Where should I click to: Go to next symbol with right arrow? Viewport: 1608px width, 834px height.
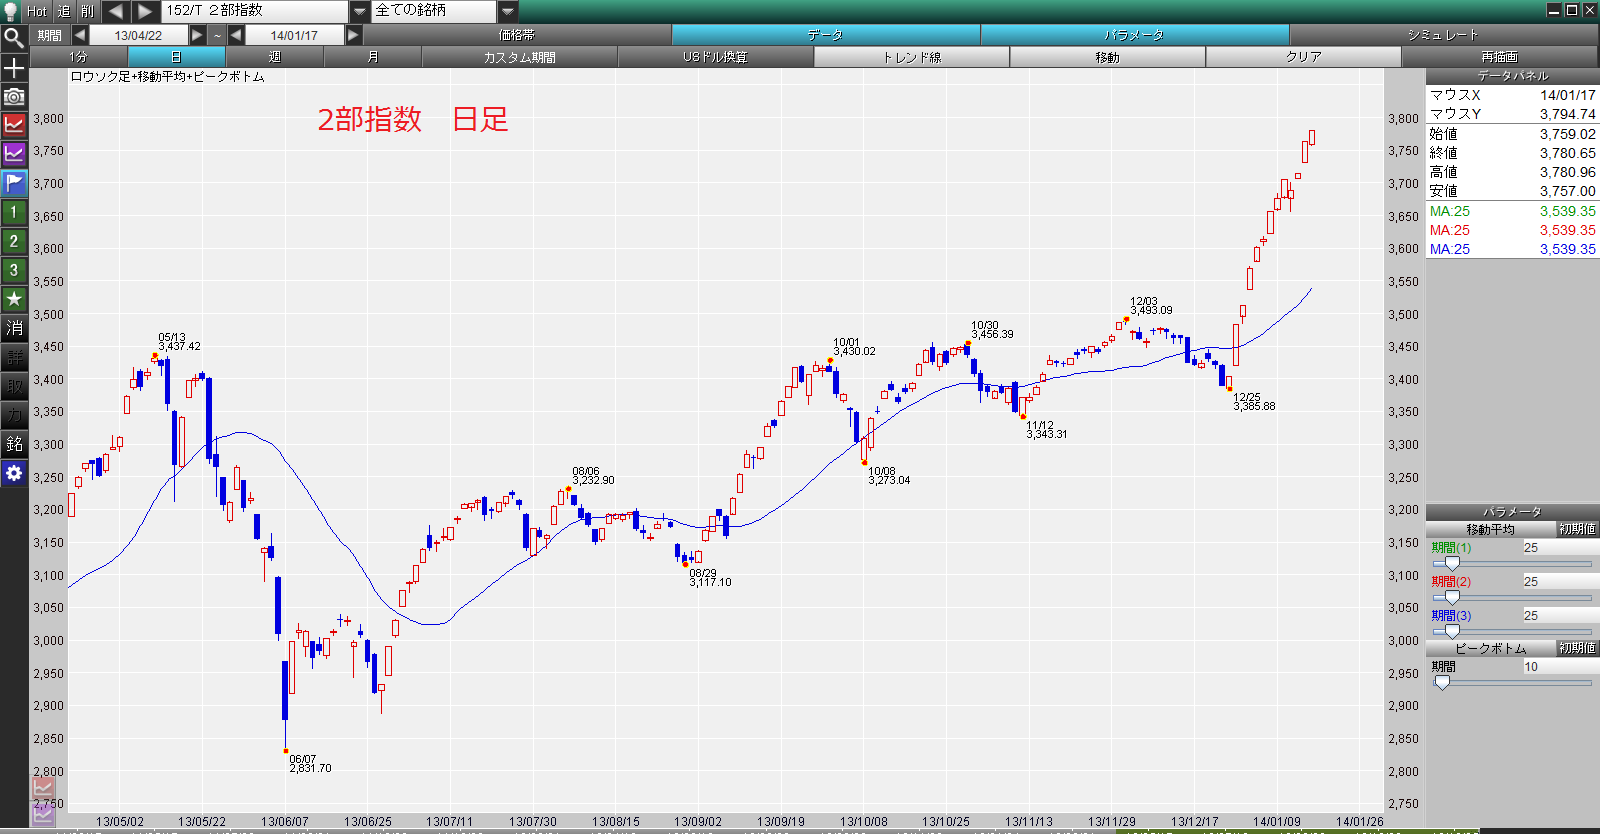[x=145, y=11]
